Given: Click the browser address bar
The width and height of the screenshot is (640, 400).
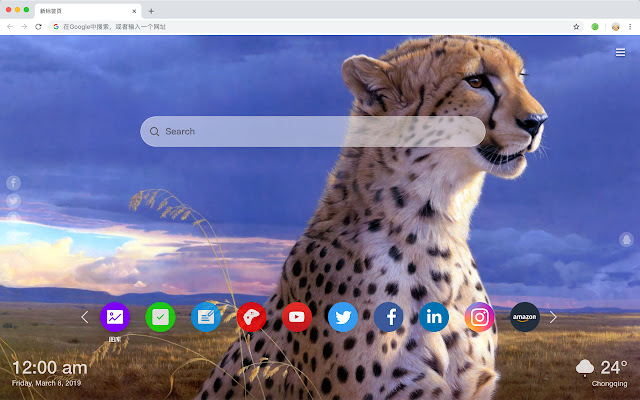Looking at the screenshot, I should 314,27.
